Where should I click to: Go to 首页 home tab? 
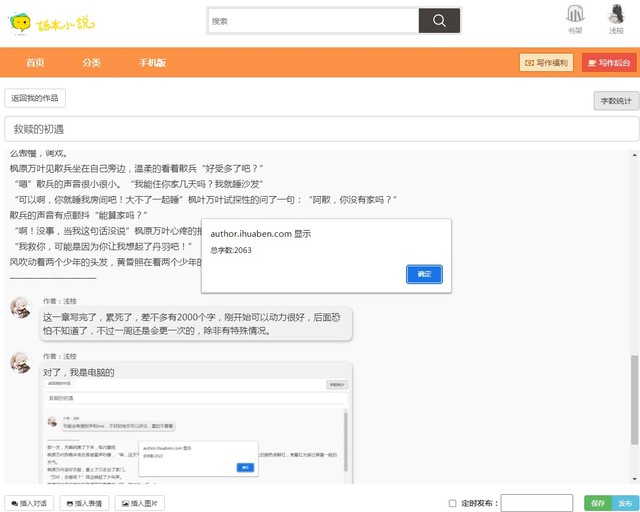[35, 63]
